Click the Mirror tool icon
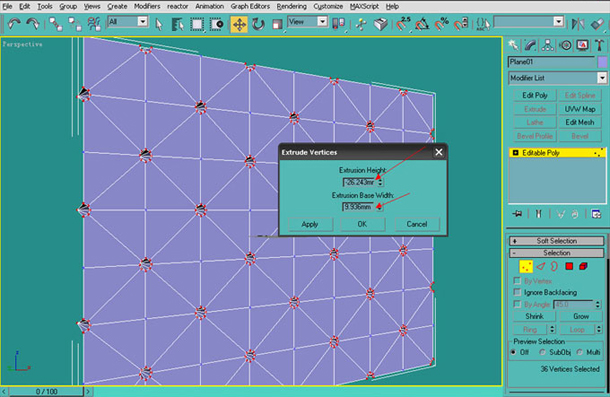610x397 pixels. pos(578,24)
